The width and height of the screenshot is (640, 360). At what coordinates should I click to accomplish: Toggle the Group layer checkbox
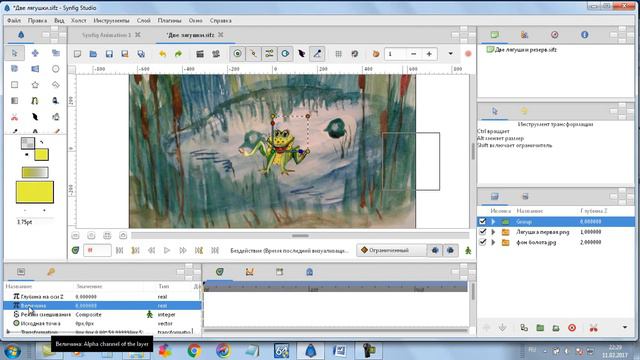482,221
